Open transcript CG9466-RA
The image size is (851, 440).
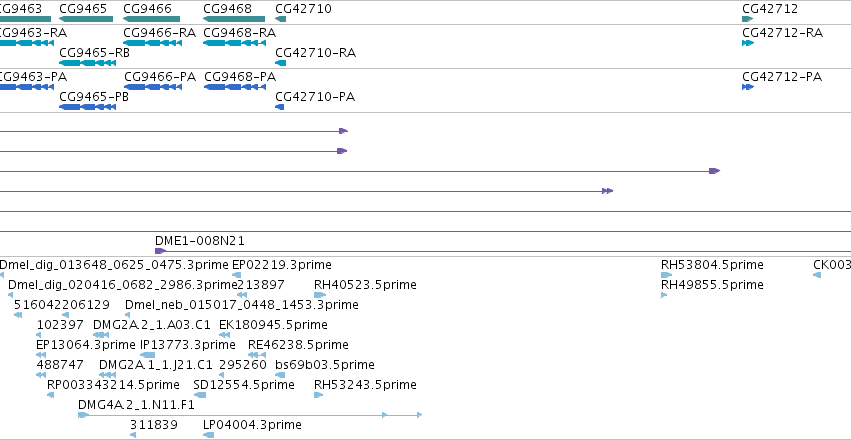click(160, 33)
